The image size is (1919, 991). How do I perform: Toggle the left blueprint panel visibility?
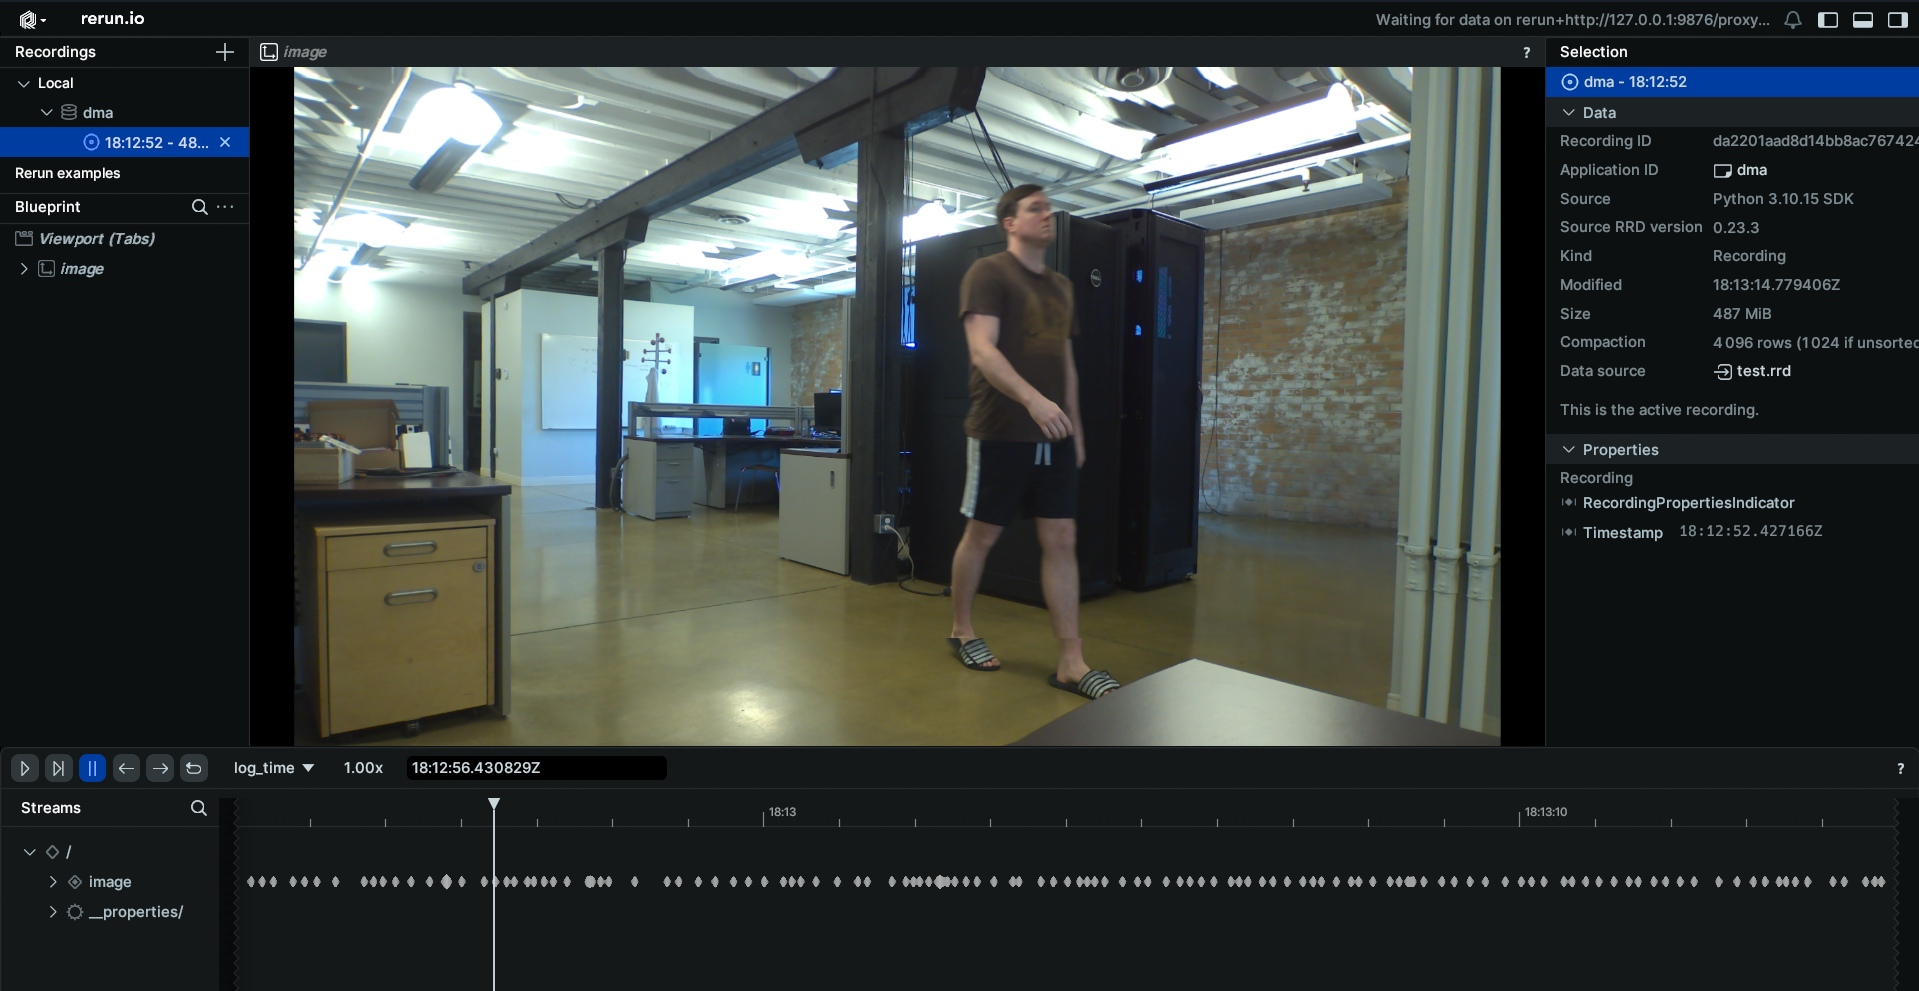pos(1828,20)
